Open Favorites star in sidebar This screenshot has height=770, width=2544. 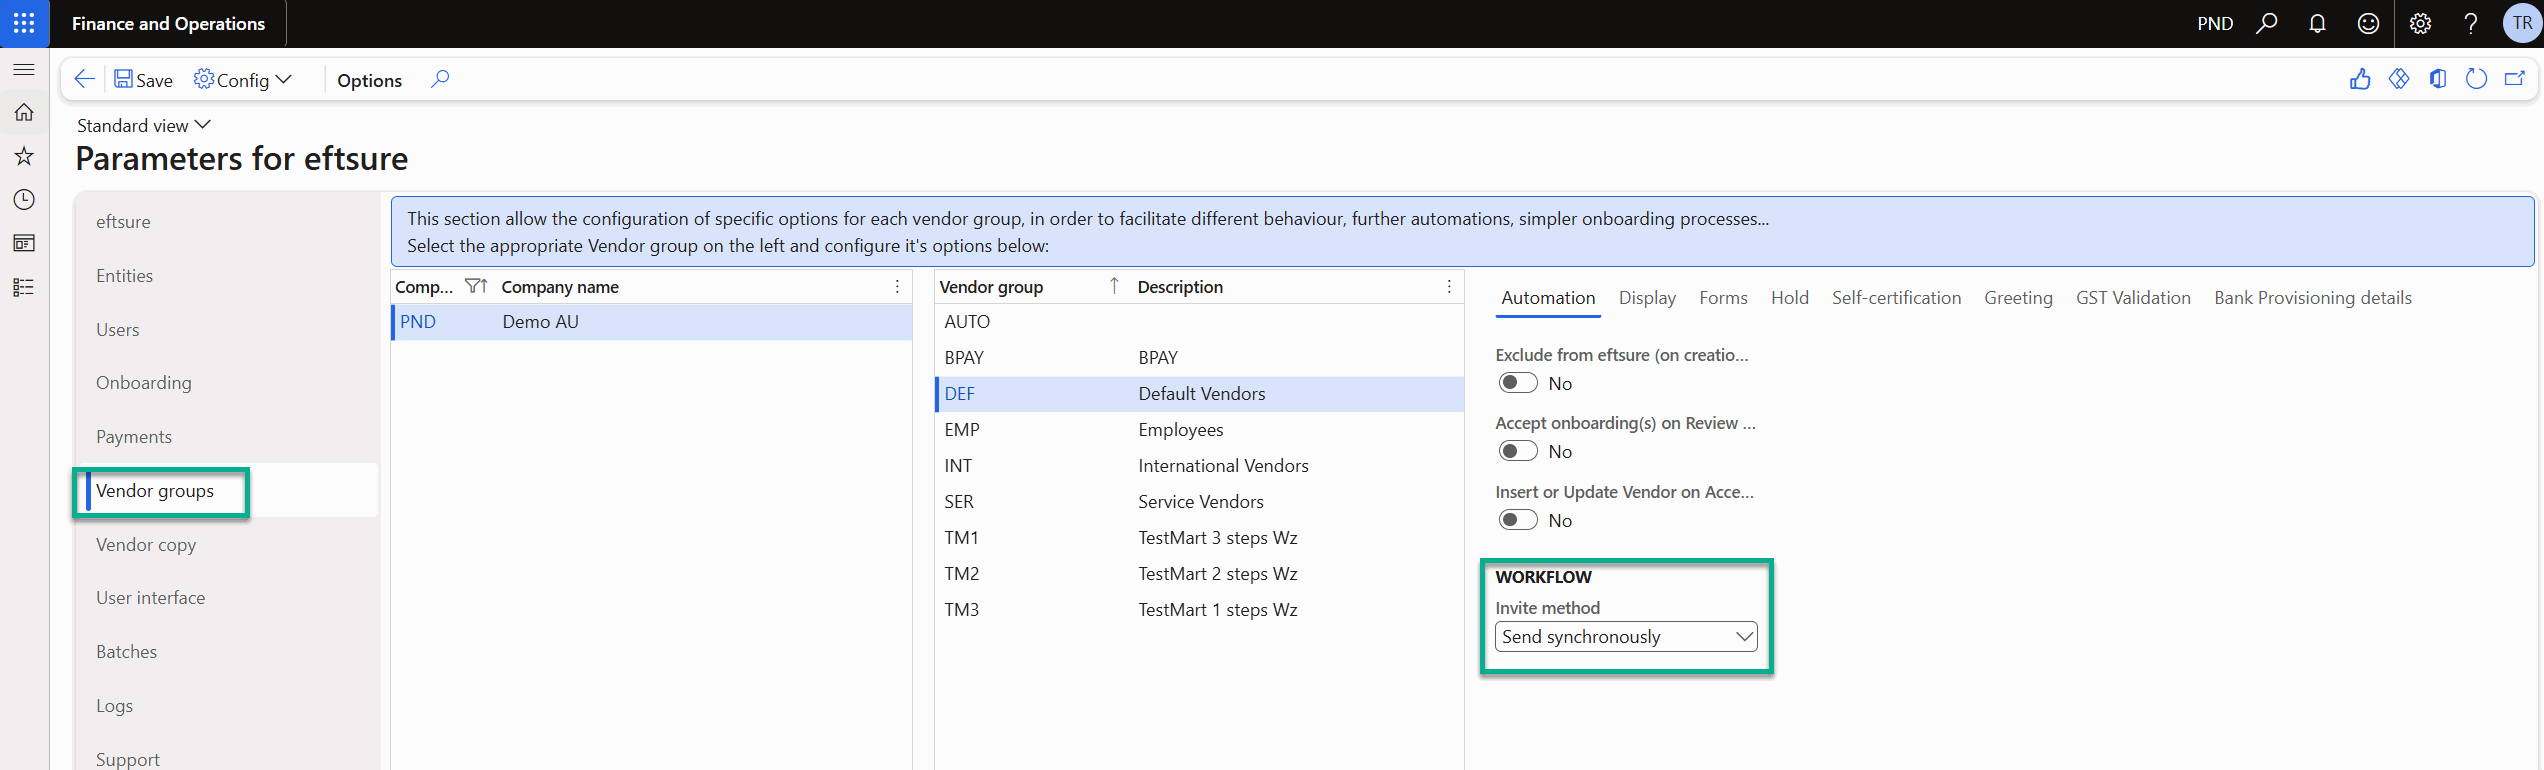click(24, 156)
